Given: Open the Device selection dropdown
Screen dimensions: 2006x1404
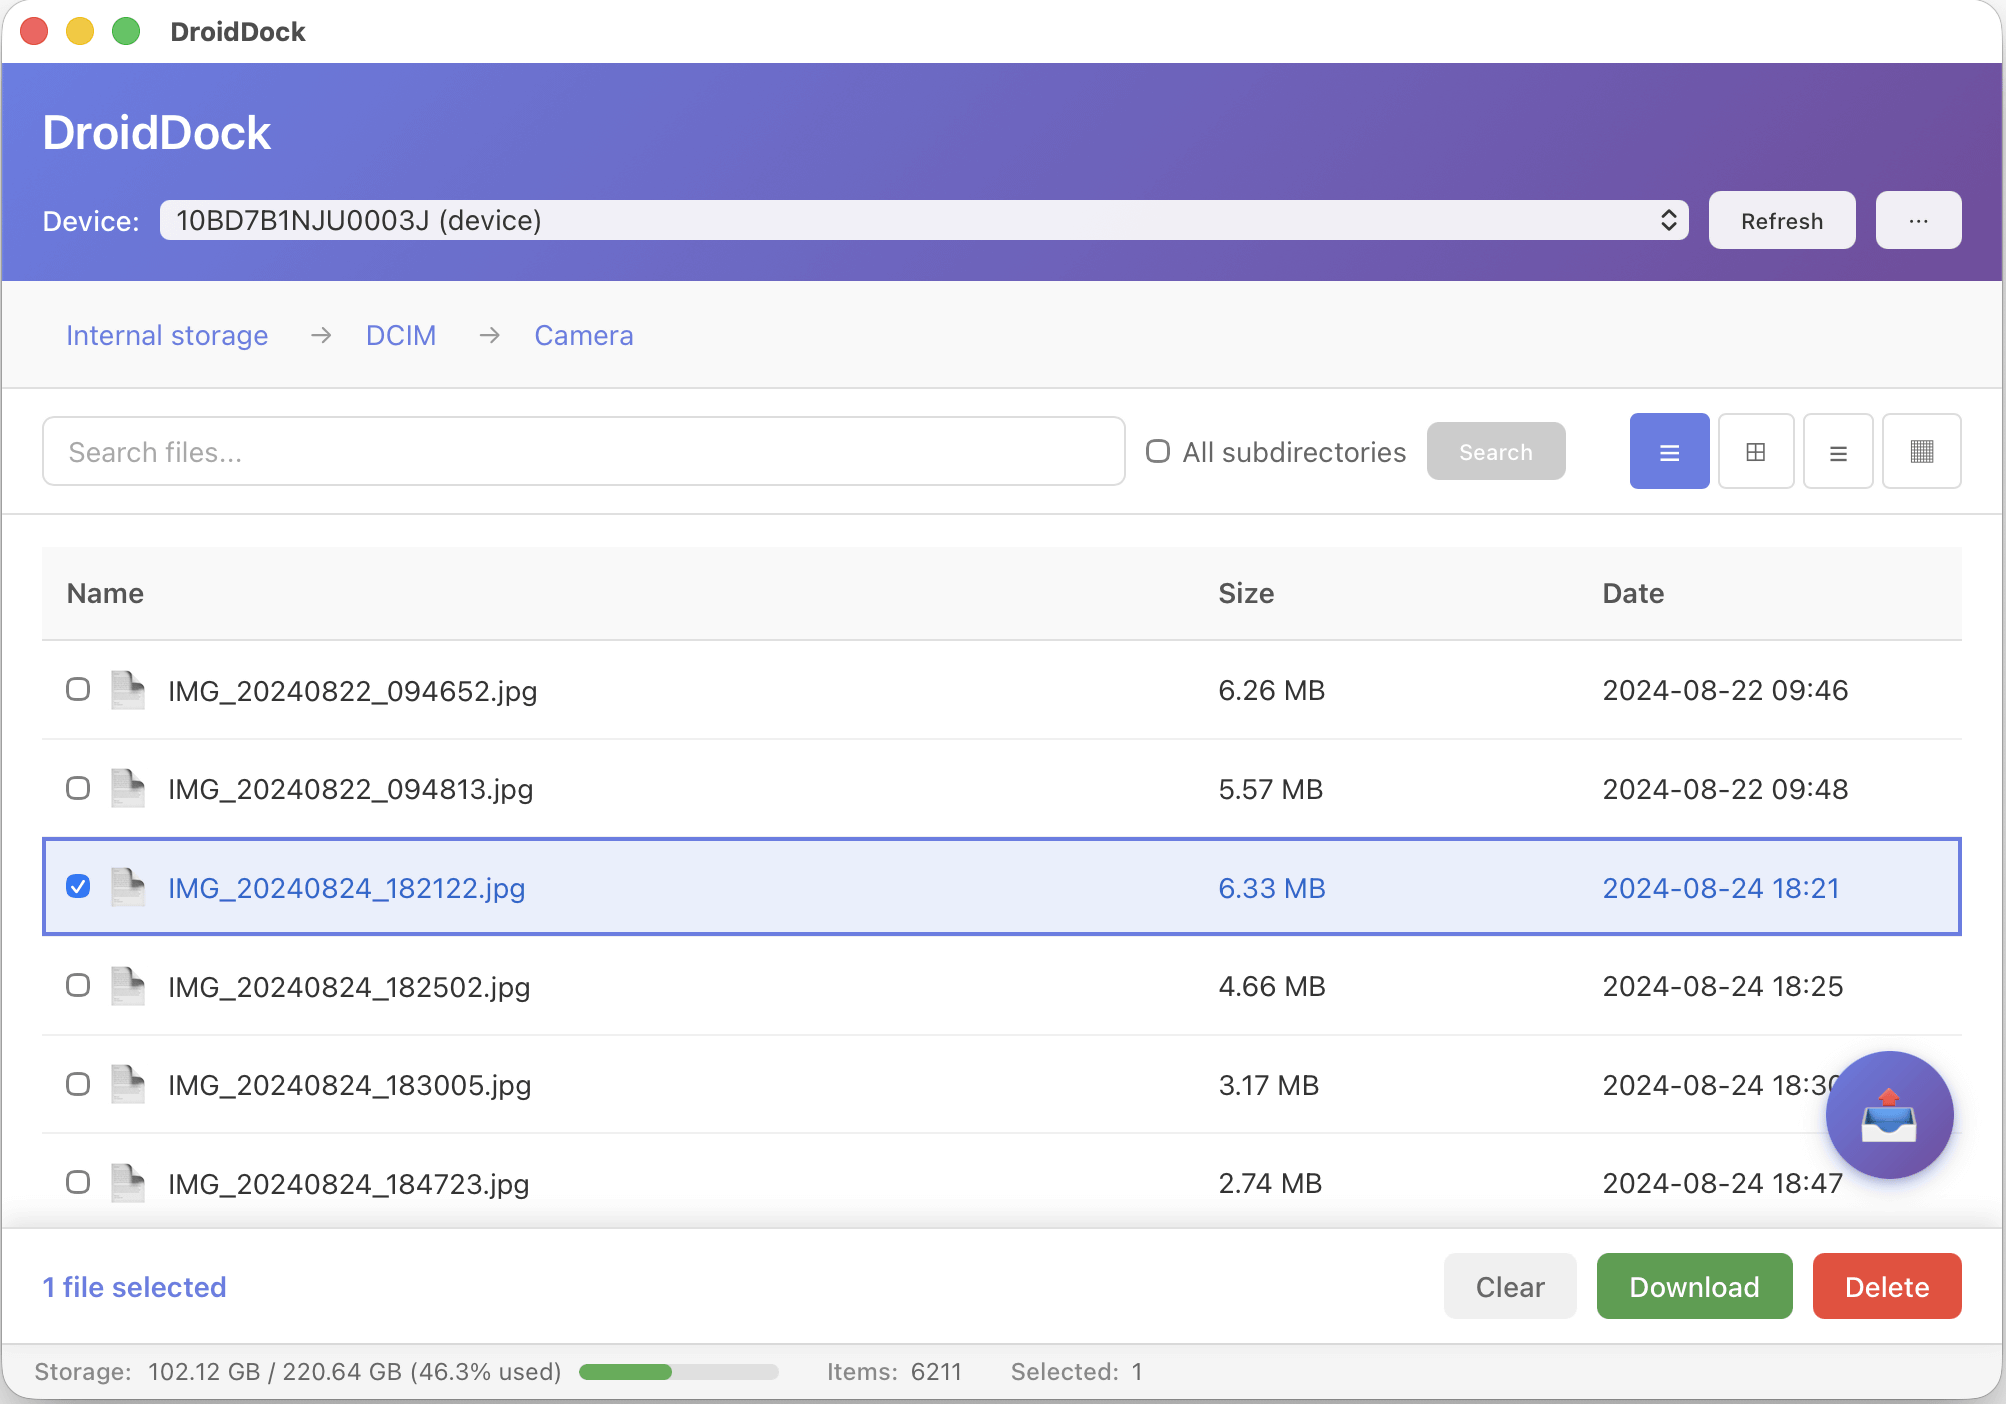Looking at the screenshot, I should [x=923, y=221].
